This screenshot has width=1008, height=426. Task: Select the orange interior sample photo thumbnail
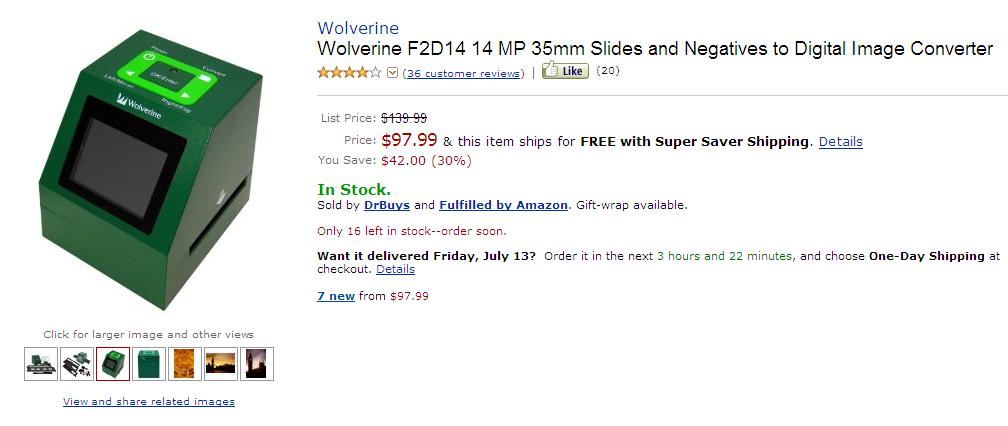tap(185, 364)
